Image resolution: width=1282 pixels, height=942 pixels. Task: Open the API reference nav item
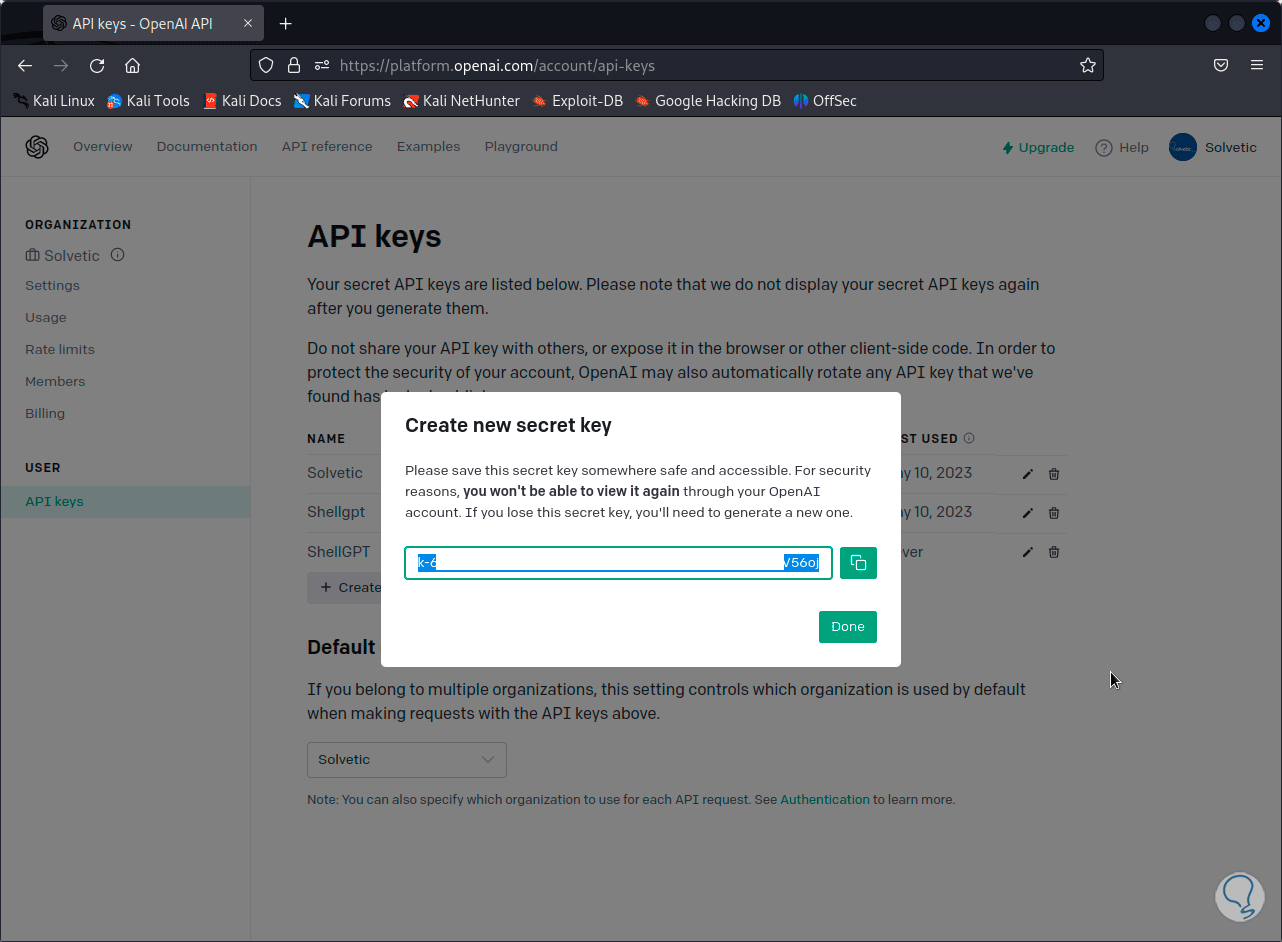point(327,147)
